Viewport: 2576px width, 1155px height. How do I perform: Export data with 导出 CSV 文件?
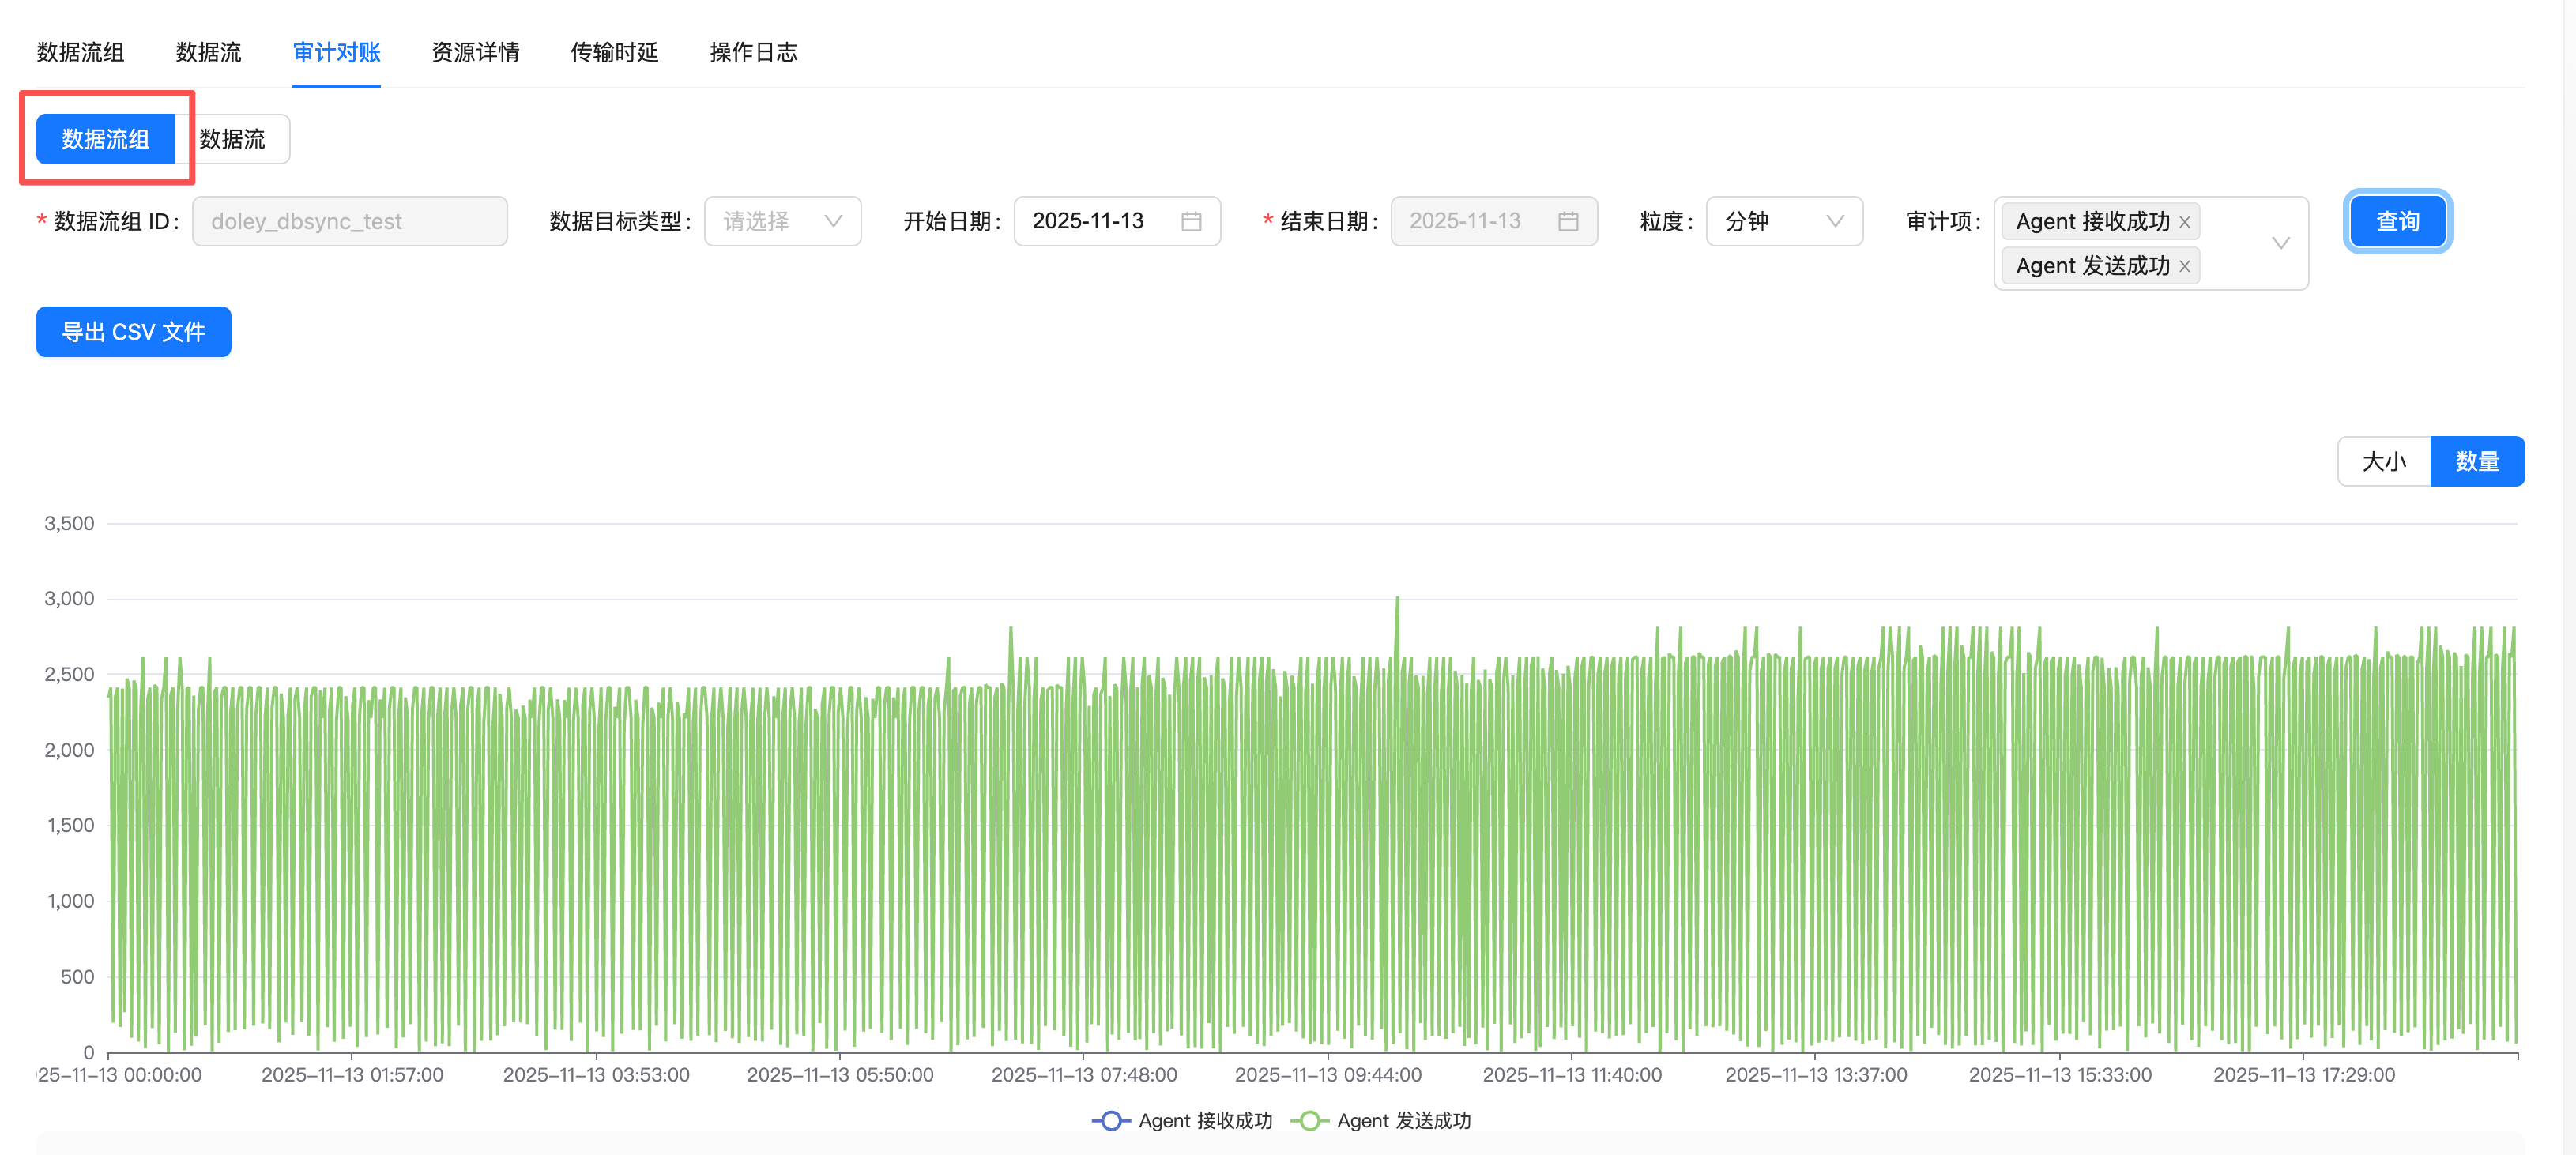coord(133,332)
